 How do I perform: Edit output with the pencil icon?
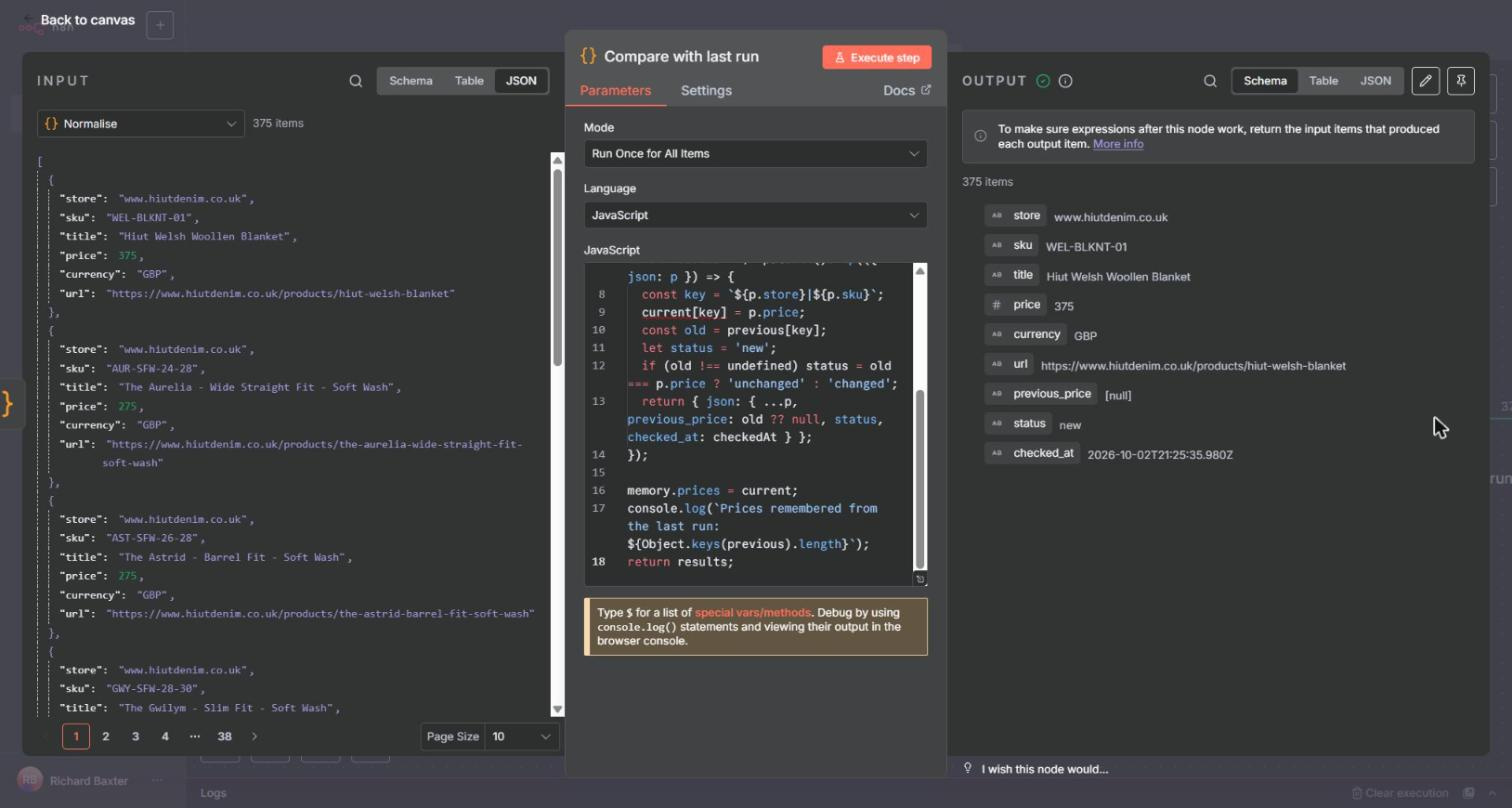(1426, 81)
